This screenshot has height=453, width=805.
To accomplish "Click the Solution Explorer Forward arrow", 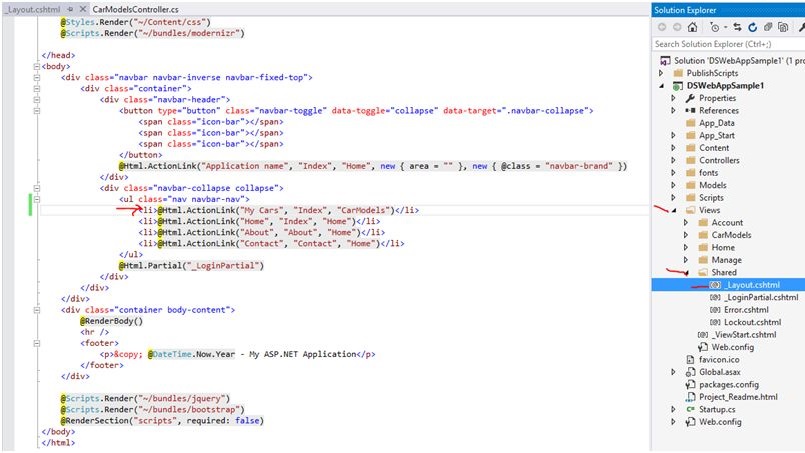I will click(x=677, y=27).
